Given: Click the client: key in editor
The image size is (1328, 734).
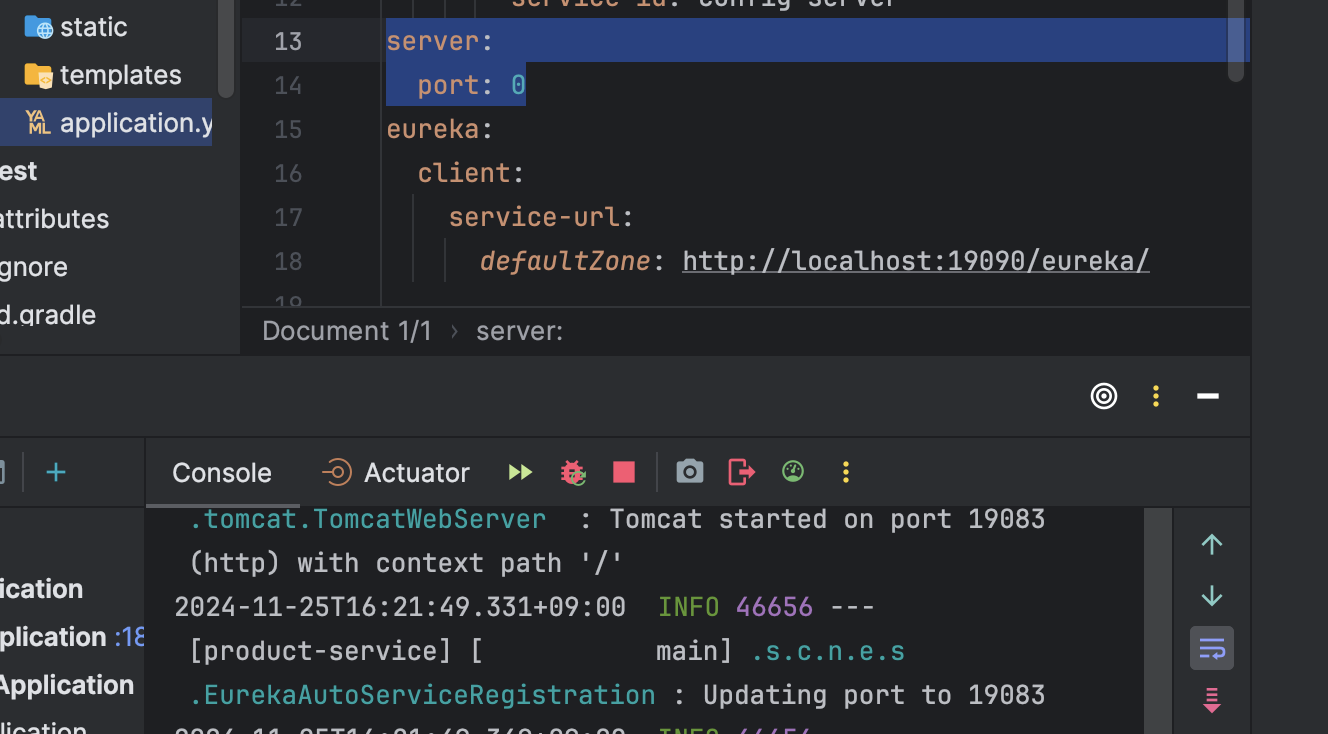Looking at the screenshot, I should click(471, 173).
